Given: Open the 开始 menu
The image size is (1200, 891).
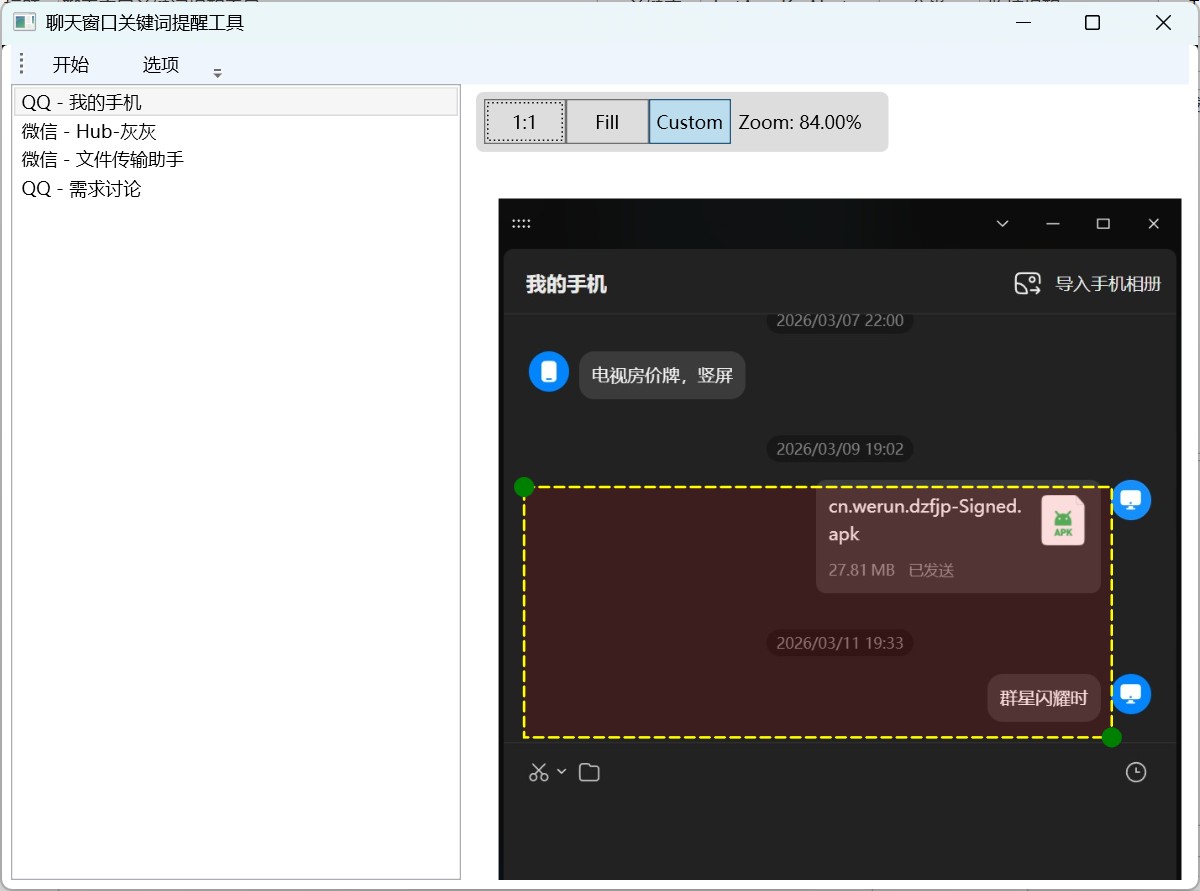Looking at the screenshot, I should point(71,65).
